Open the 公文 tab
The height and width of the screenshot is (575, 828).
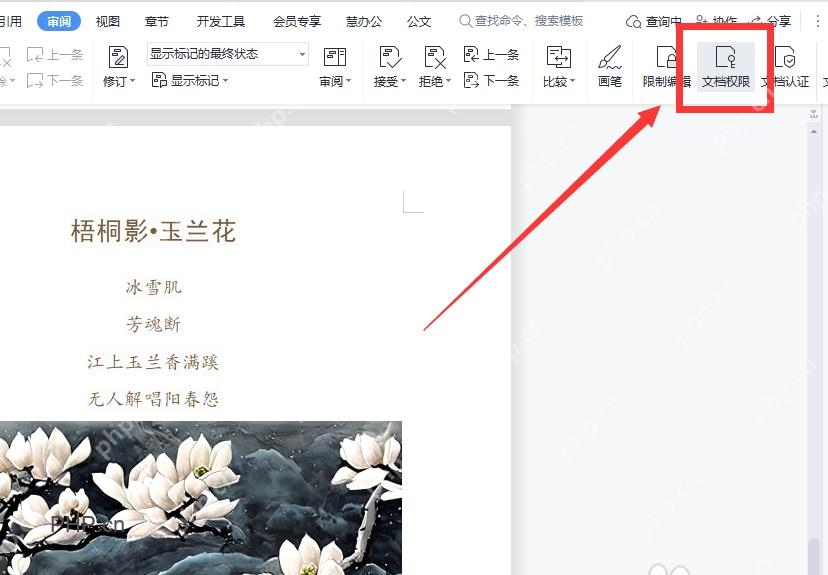click(419, 22)
